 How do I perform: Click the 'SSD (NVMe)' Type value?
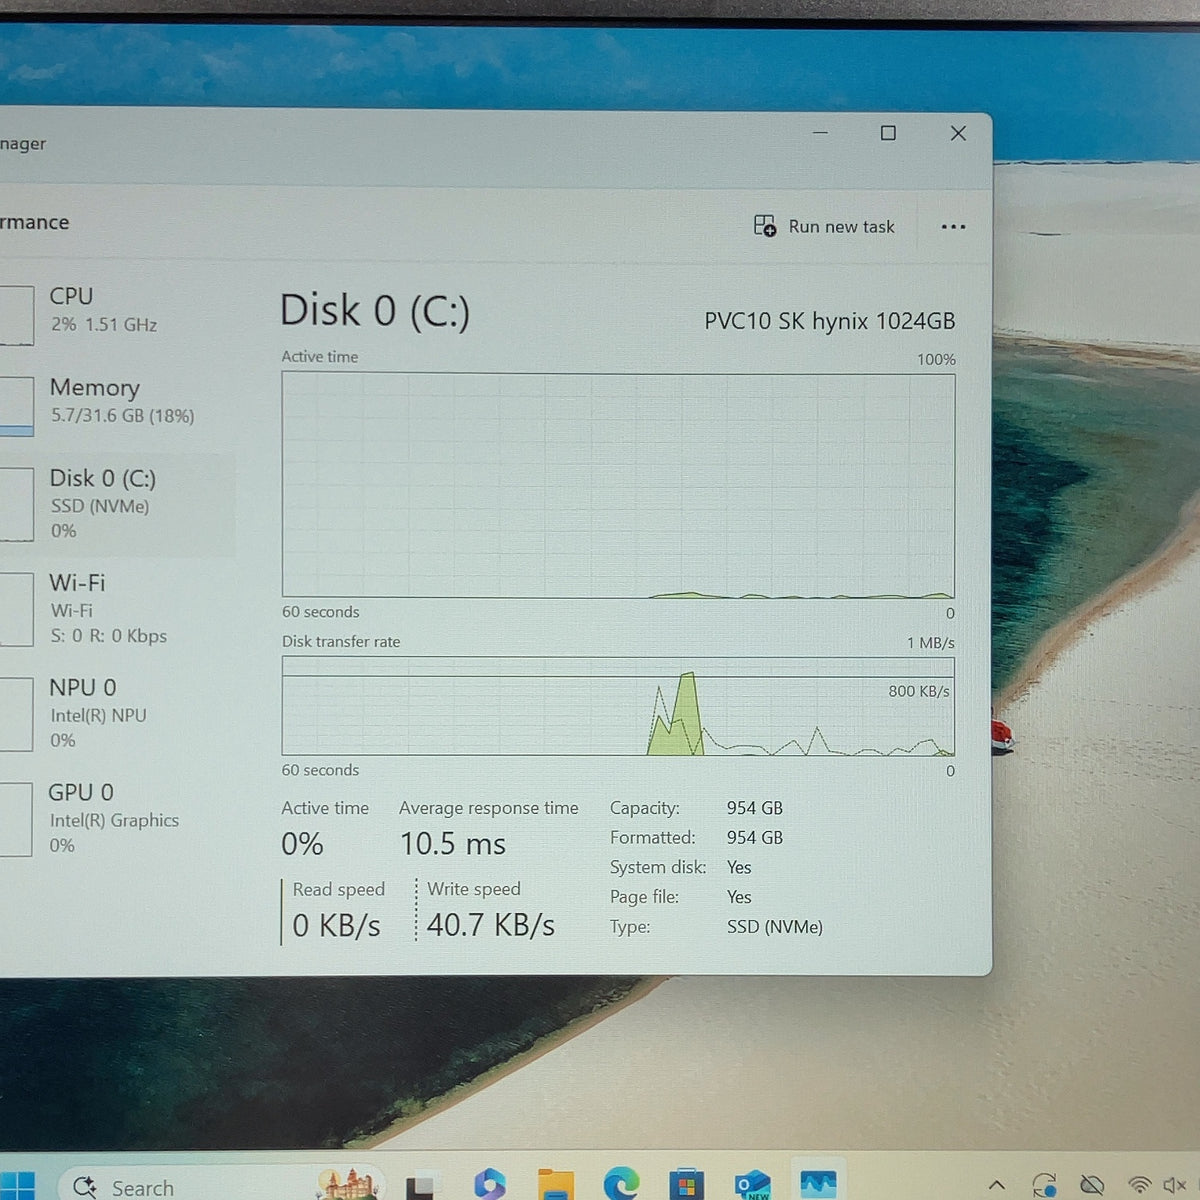point(775,927)
